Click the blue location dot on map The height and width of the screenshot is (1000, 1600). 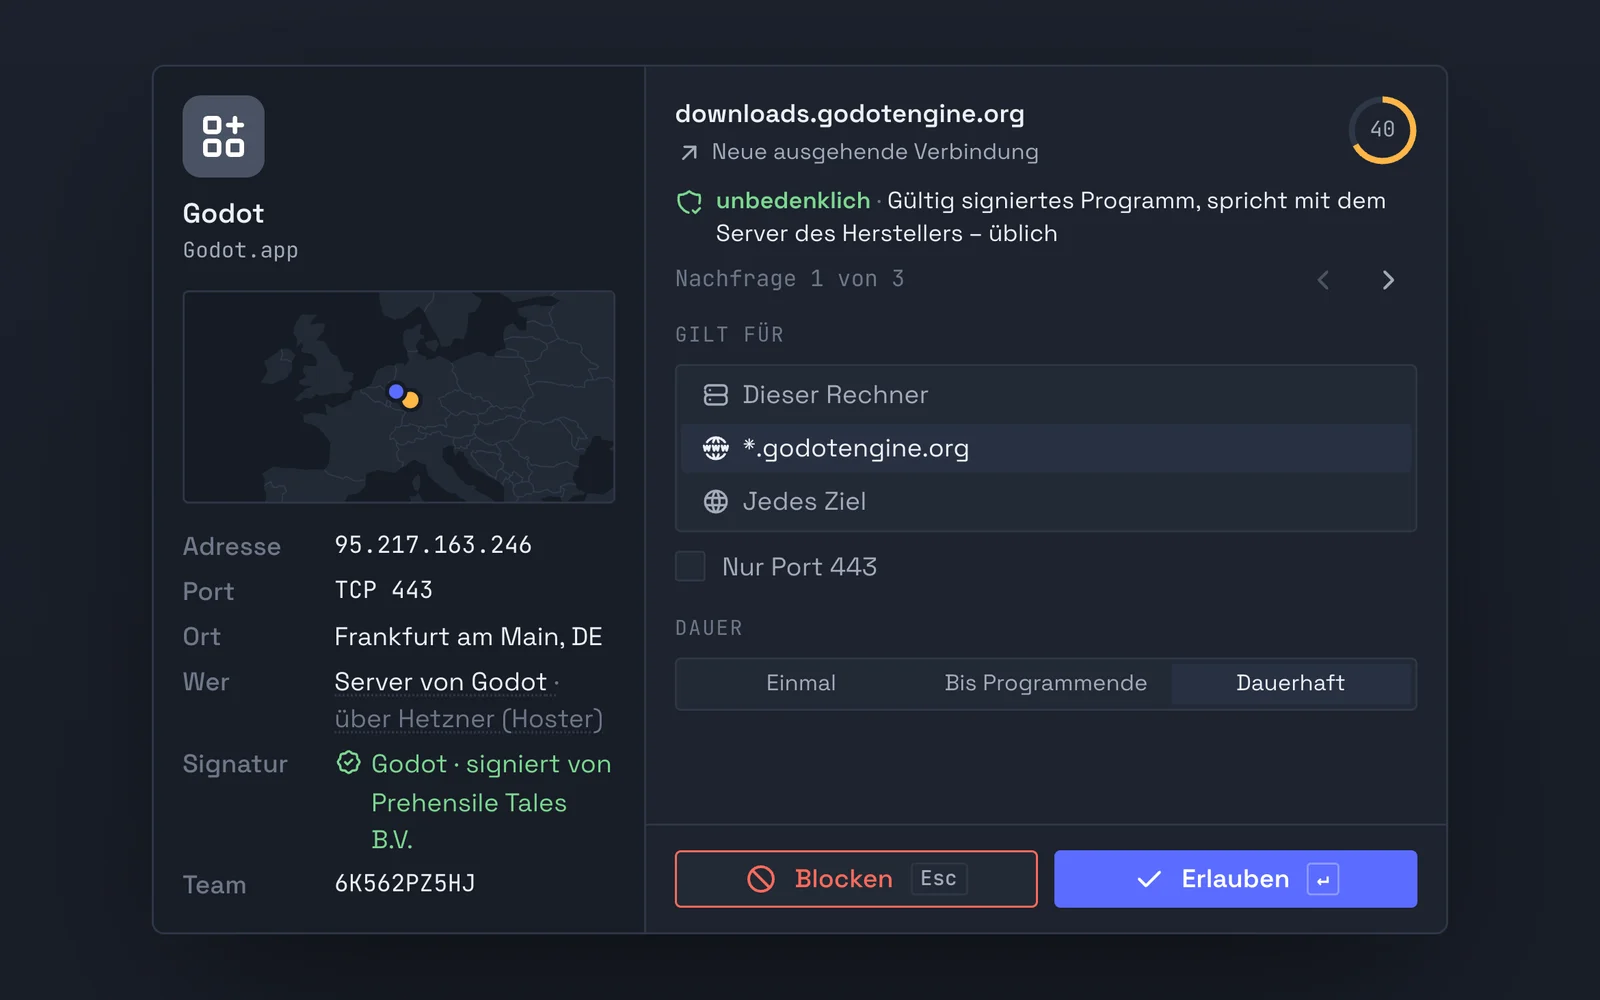coord(396,391)
